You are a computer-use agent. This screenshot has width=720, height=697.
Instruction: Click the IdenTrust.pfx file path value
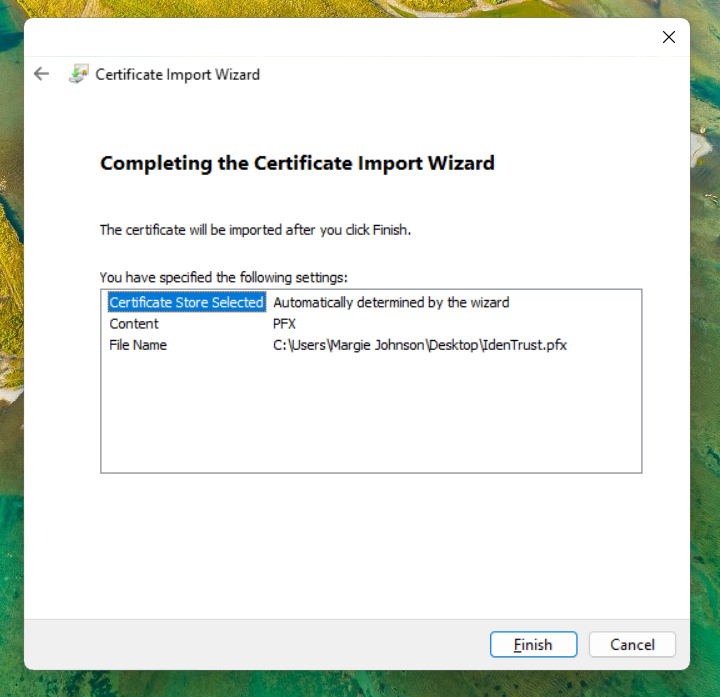point(420,345)
